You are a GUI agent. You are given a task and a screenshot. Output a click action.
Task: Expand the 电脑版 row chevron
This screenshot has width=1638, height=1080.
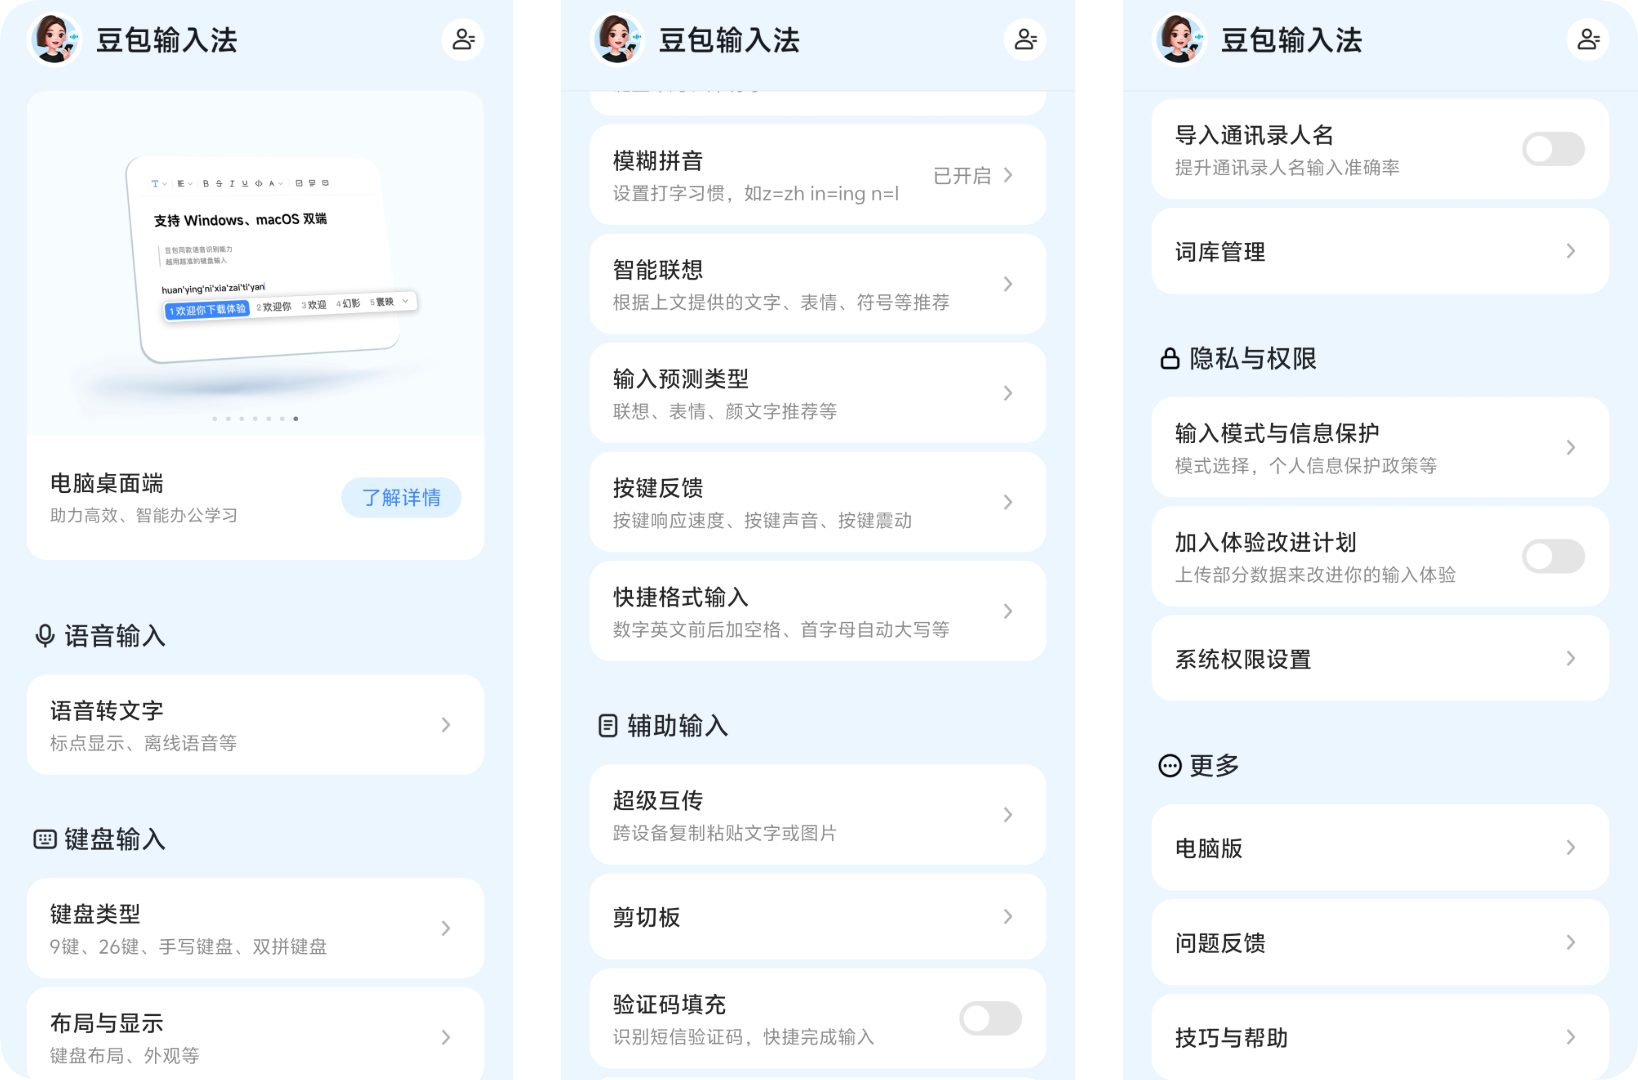[1571, 847]
